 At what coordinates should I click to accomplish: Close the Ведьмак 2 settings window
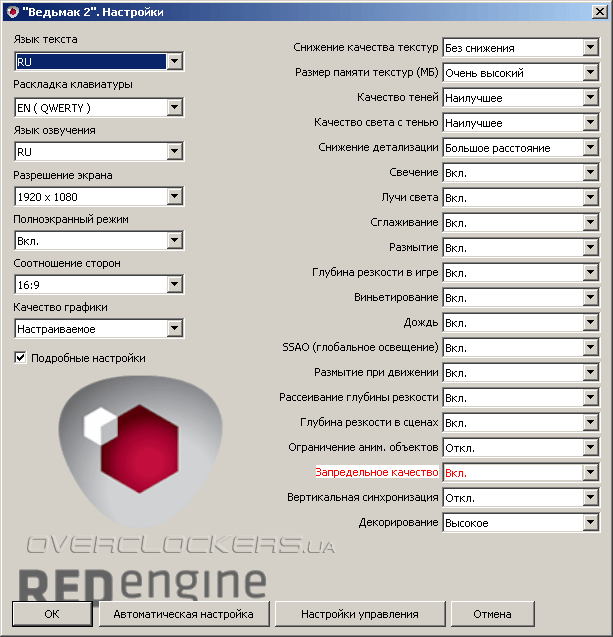(600, 11)
